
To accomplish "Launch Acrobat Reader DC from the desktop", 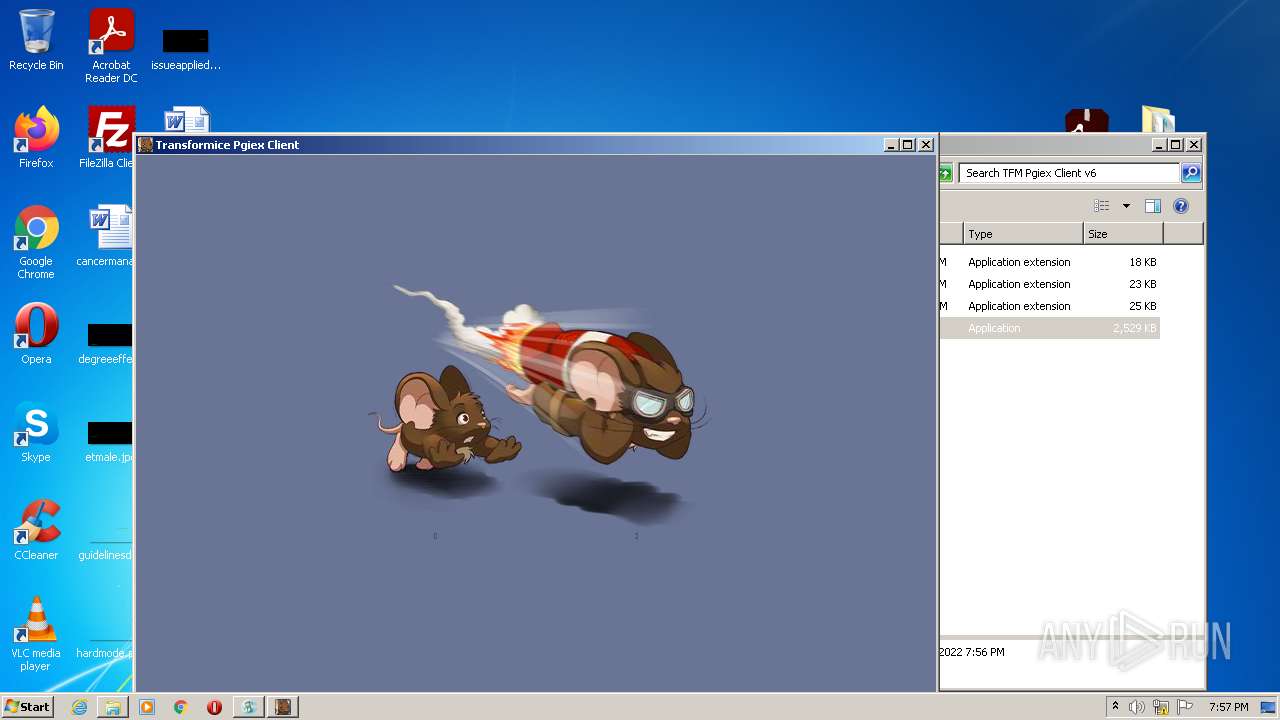I will tap(111, 46).
